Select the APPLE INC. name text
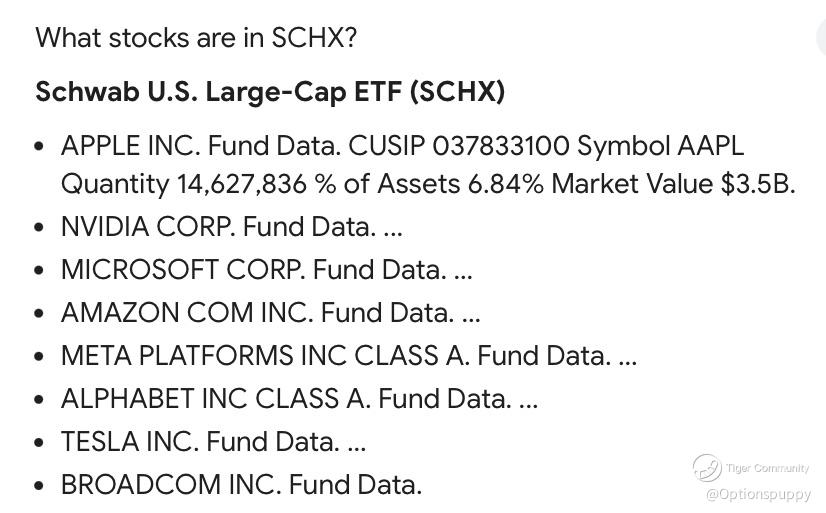The width and height of the screenshot is (826, 513). [x=130, y=146]
